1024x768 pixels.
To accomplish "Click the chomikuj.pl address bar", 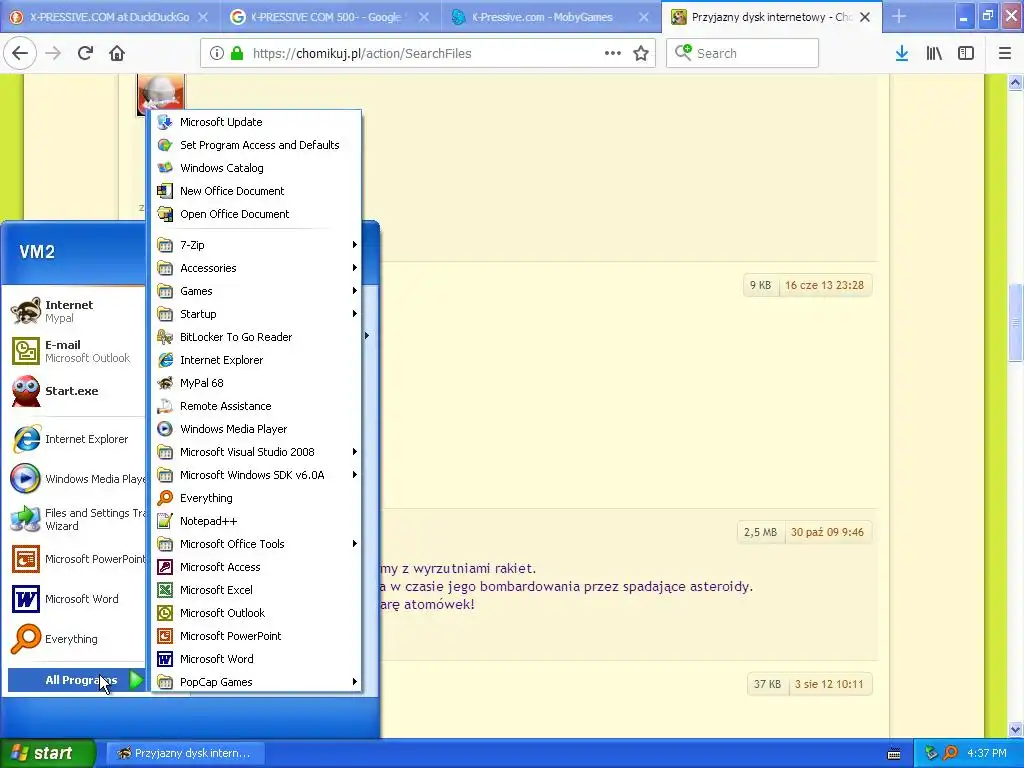I will coord(427,53).
